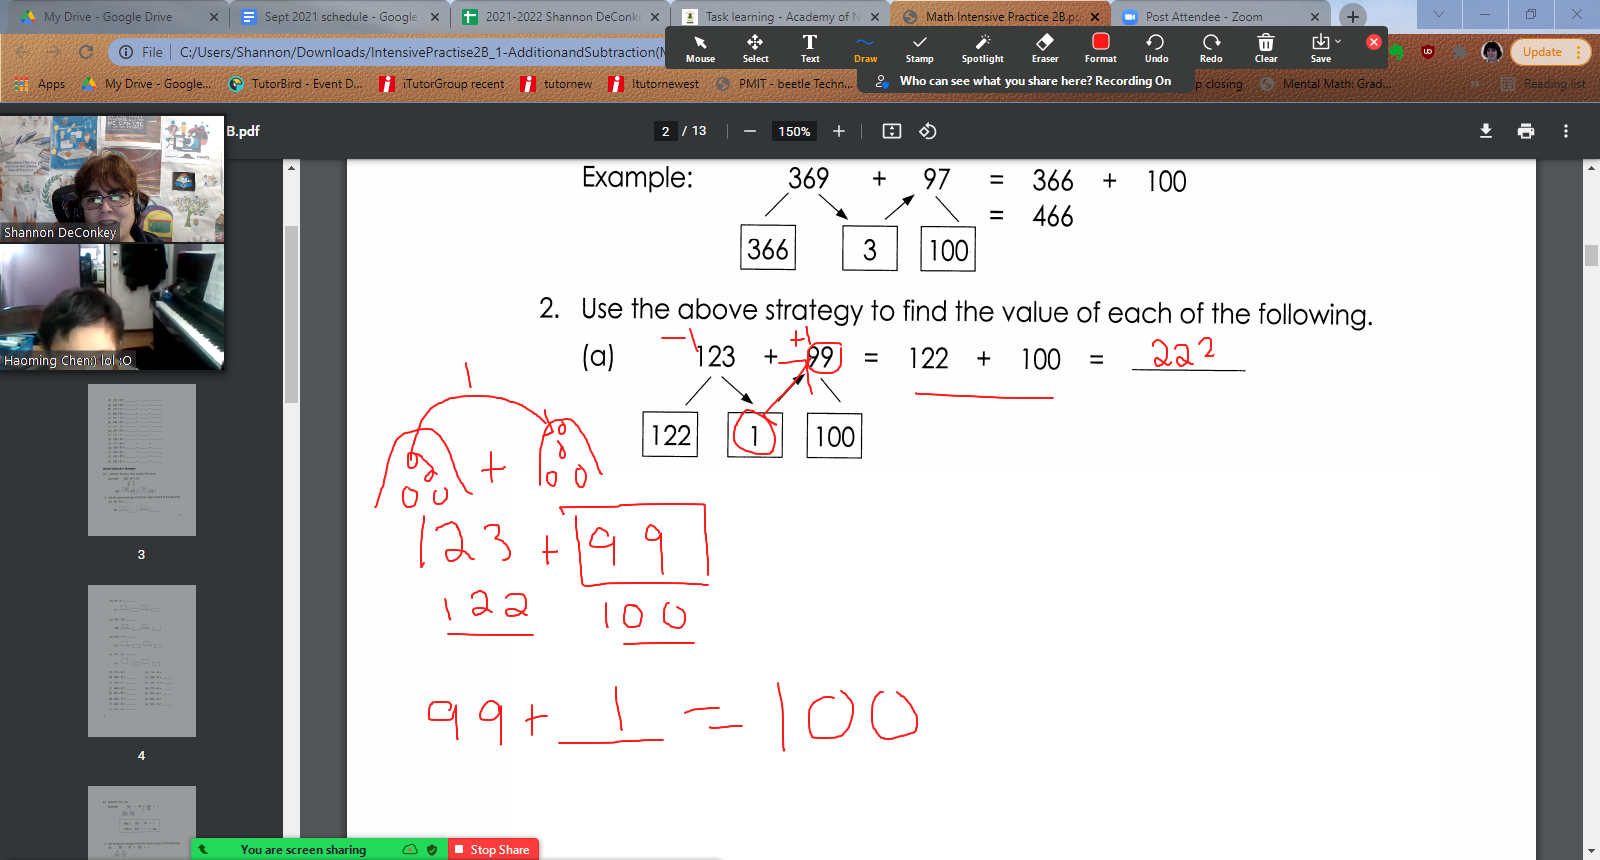Screen dimensions: 1600x860
Task: Choose the Select annotation tool
Action: [x=755, y=48]
